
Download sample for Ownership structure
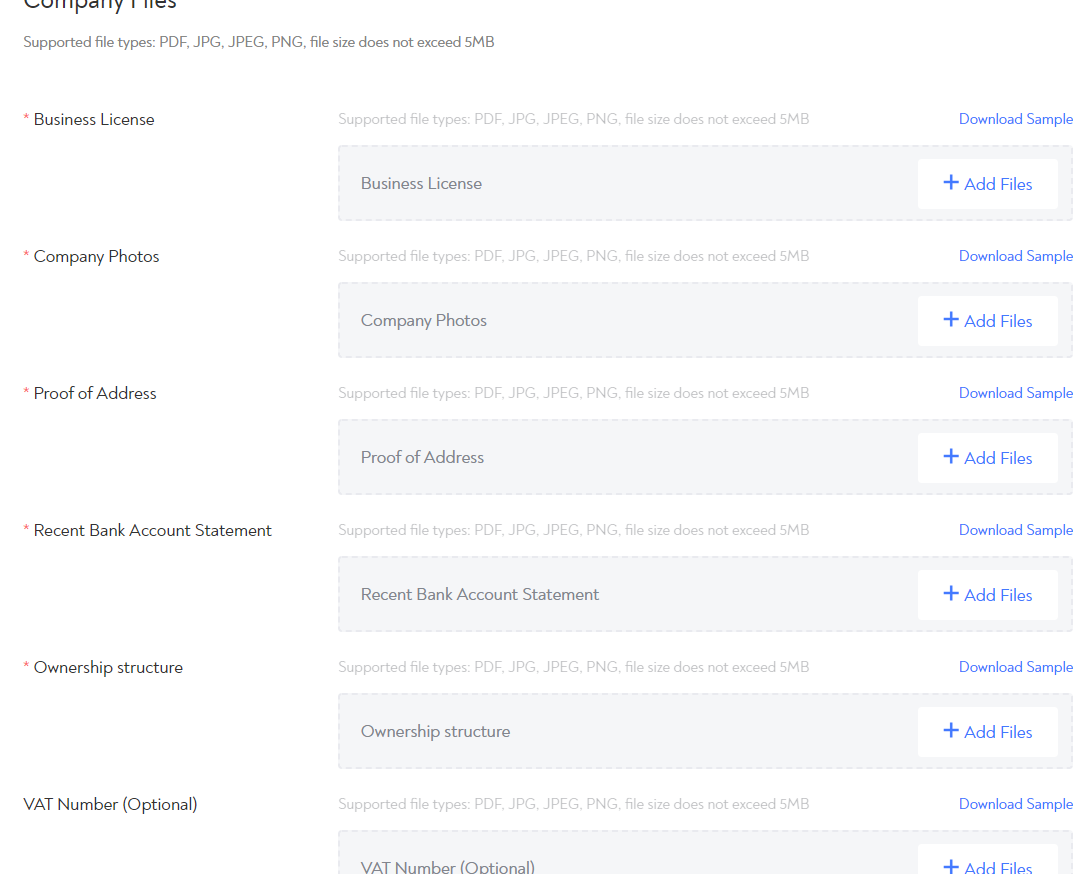[1015, 666]
